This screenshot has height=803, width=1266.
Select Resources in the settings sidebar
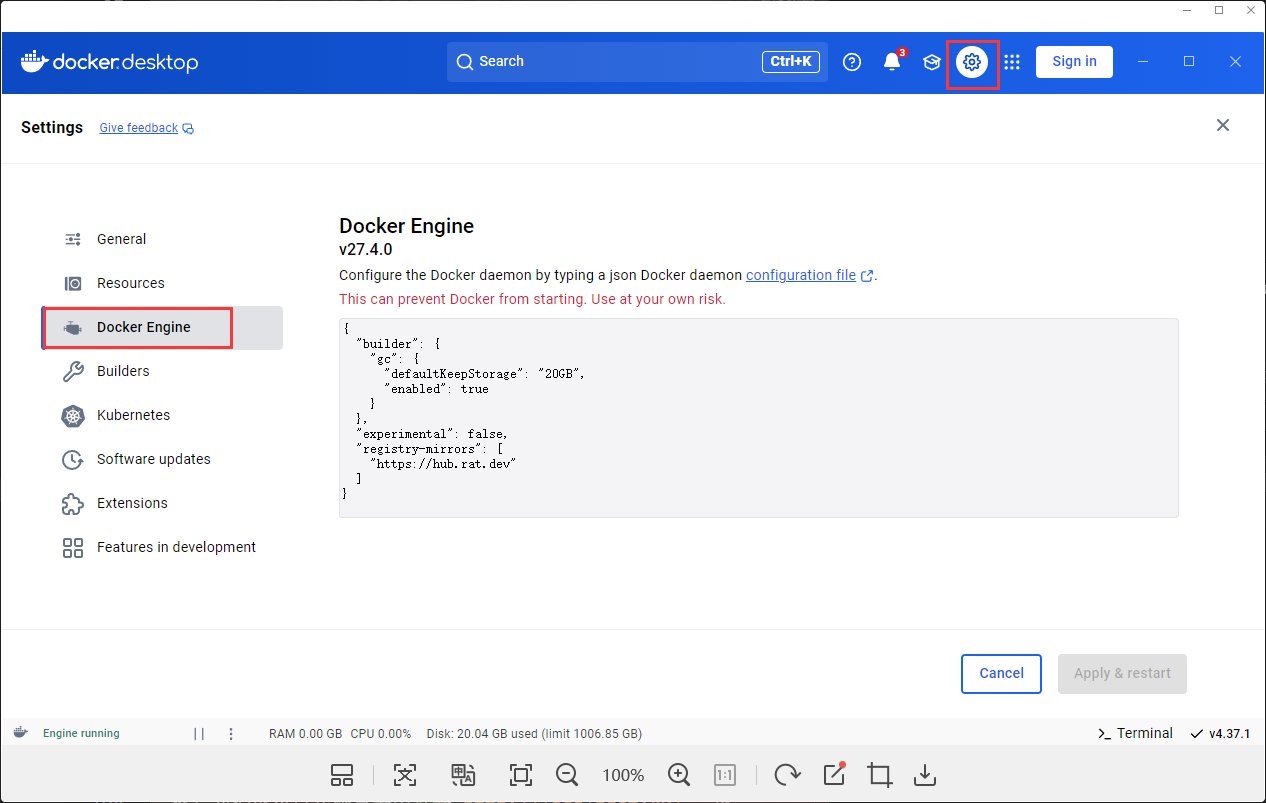(130, 283)
